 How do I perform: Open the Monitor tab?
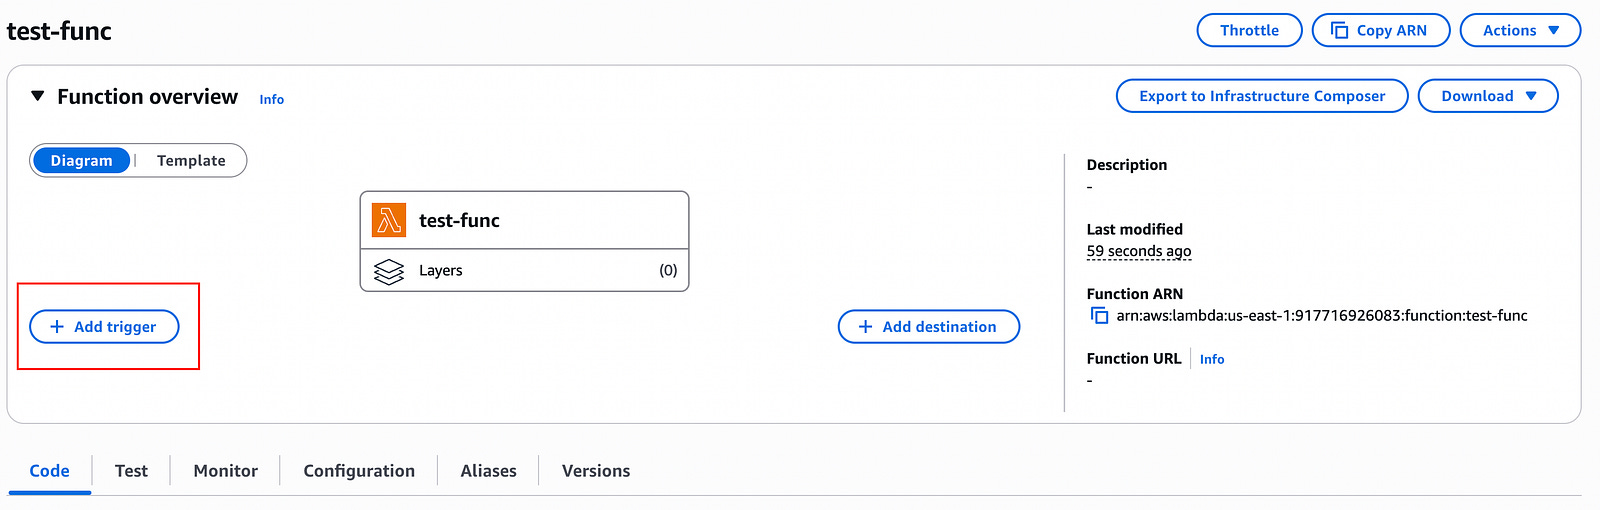tap(225, 471)
